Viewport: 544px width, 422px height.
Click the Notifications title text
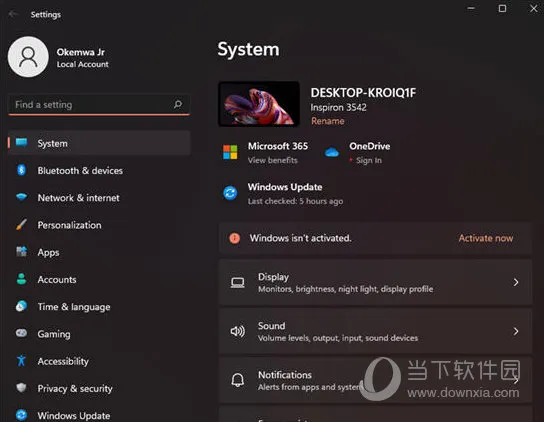coord(285,375)
